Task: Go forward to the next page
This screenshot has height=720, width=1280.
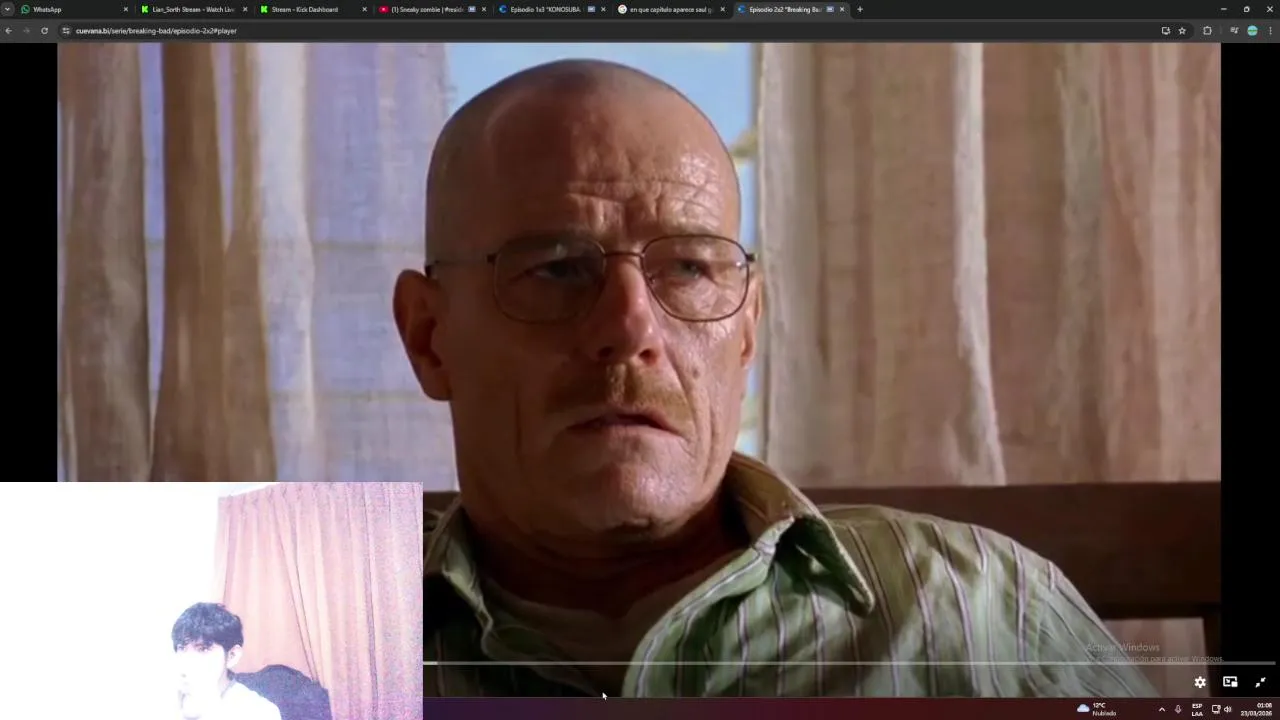Action: tap(26, 31)
